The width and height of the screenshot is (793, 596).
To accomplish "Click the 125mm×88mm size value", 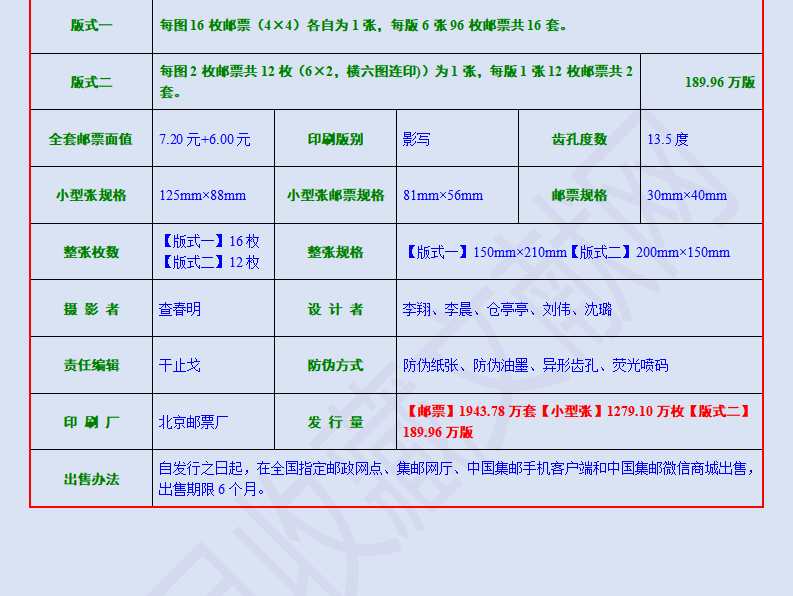I will pos(202,196).
